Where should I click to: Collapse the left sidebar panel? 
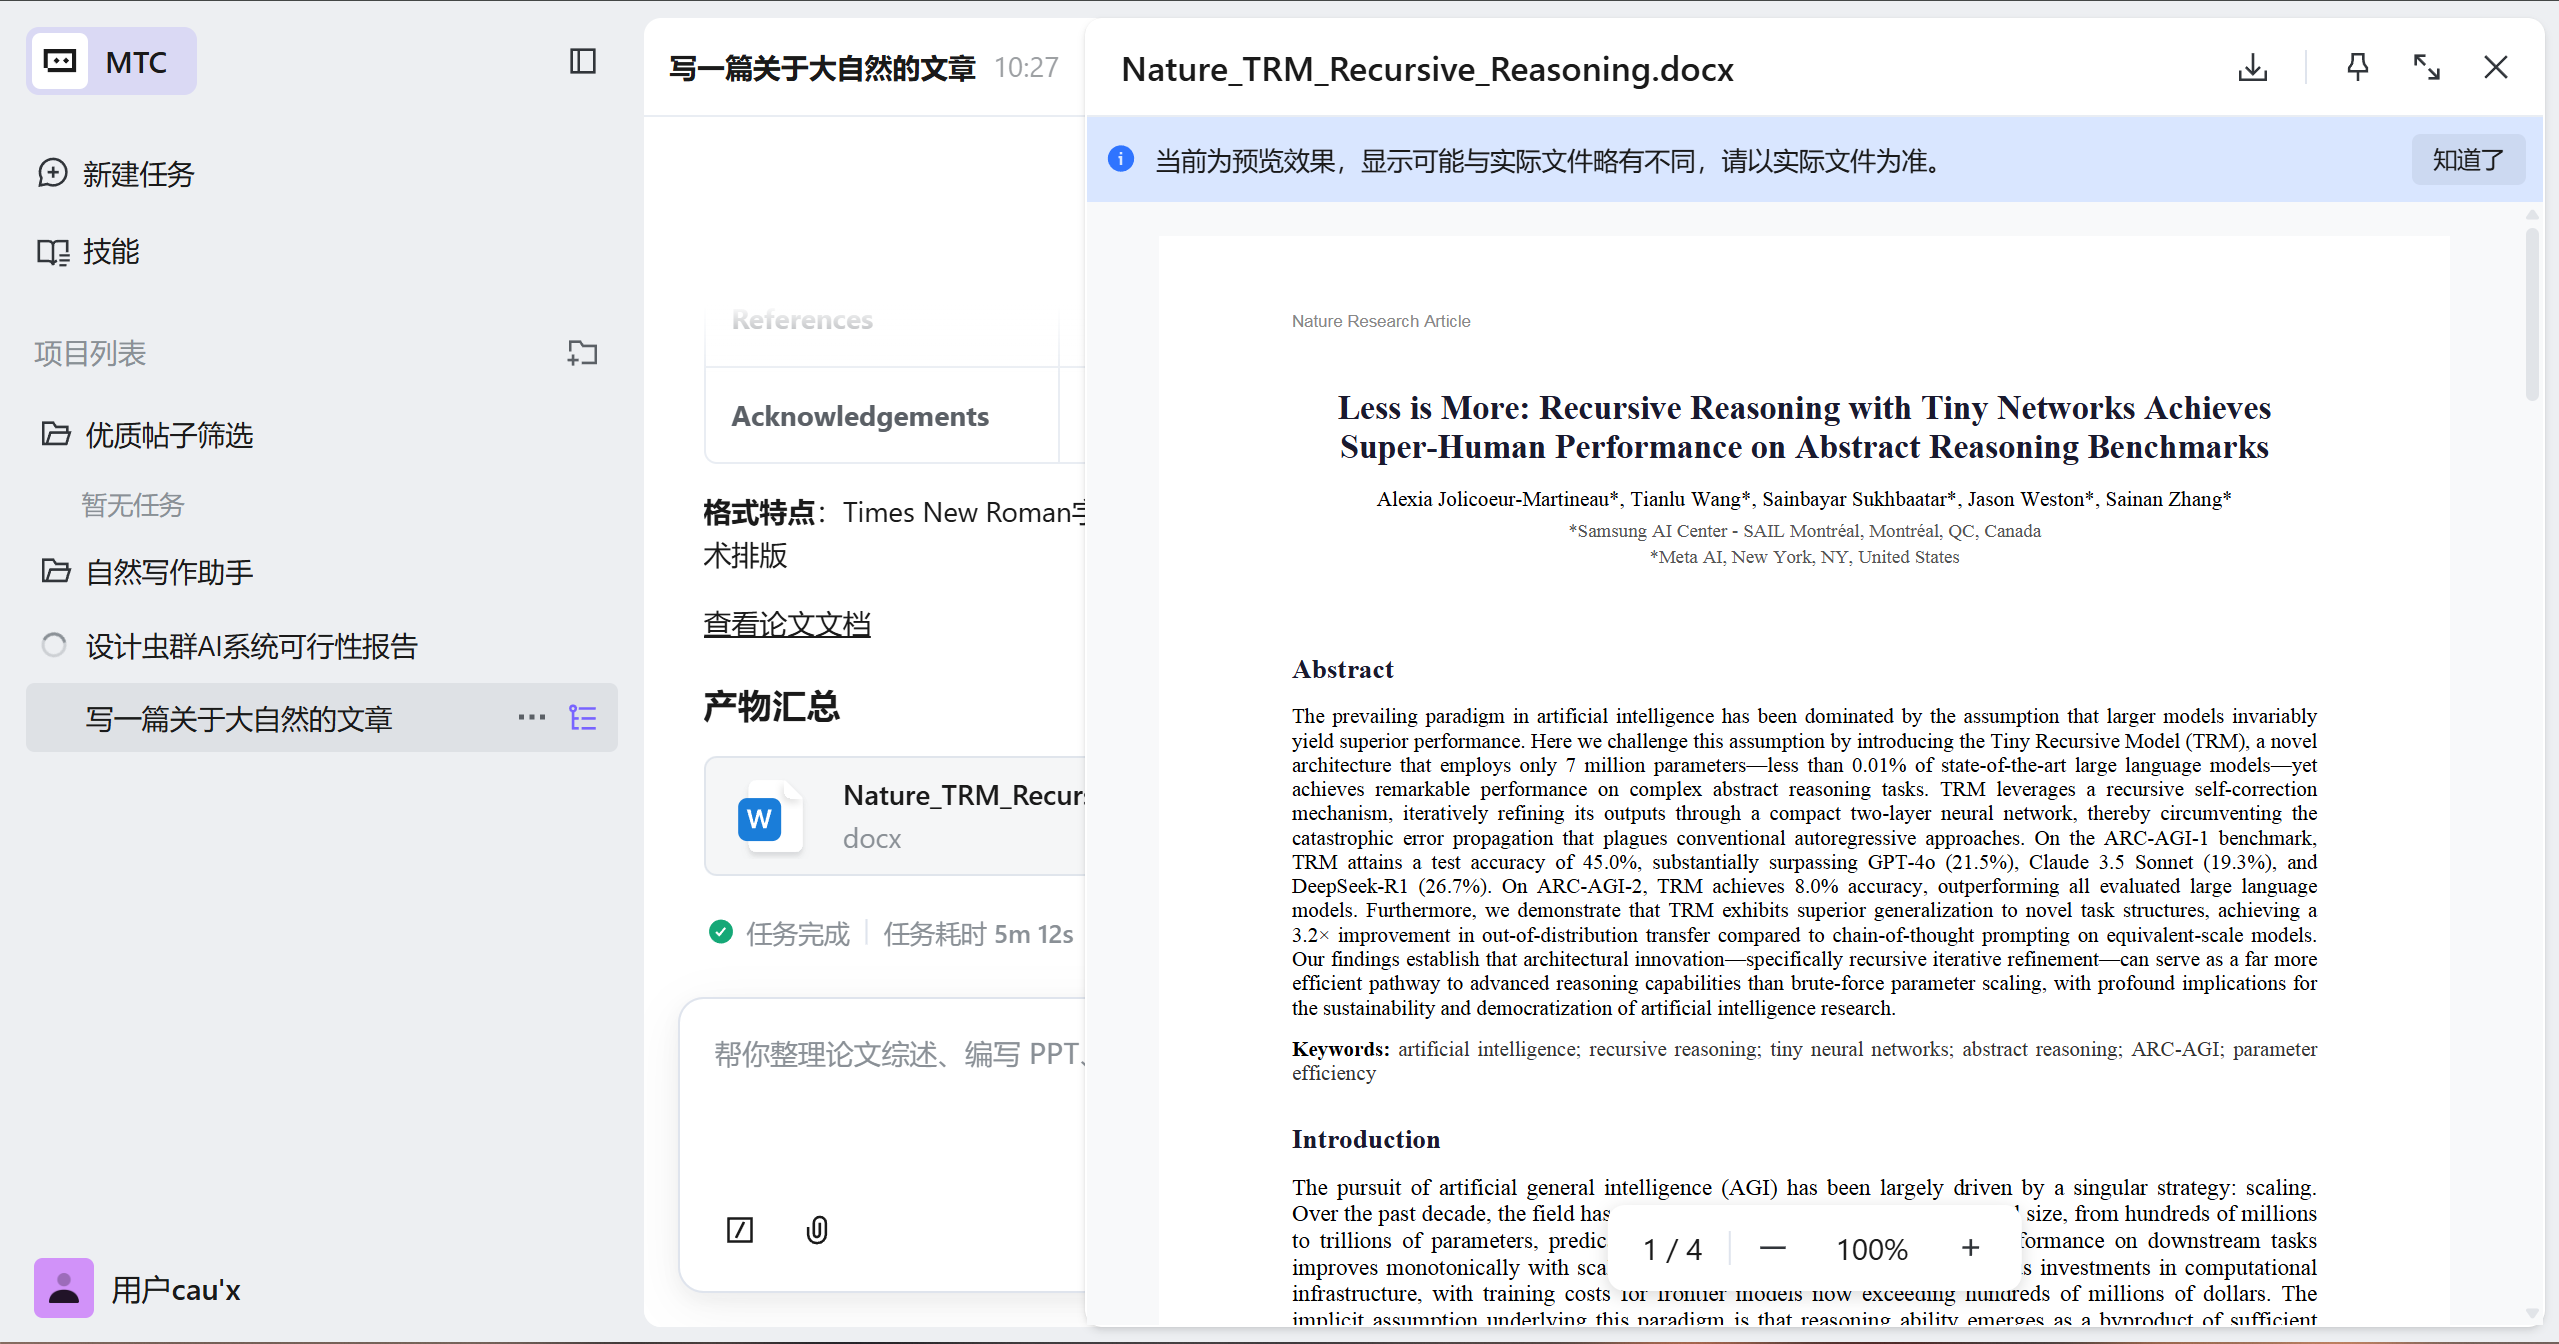coord(583,62)
